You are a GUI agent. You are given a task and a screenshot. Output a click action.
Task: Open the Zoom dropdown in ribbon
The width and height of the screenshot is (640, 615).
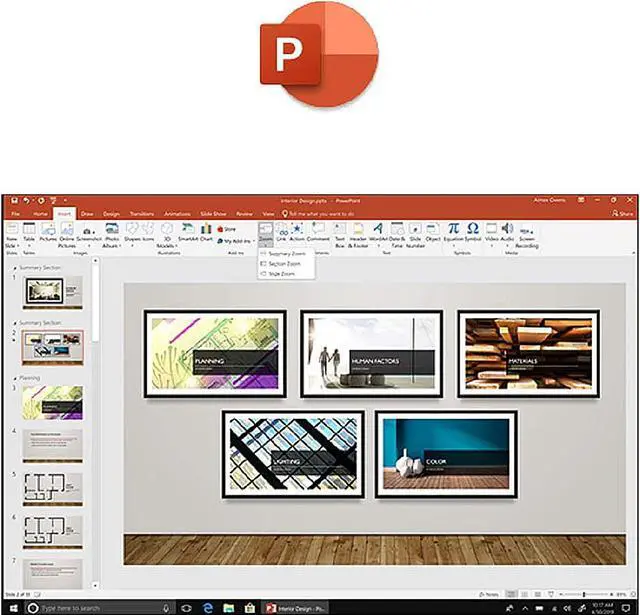click(265, 234)
